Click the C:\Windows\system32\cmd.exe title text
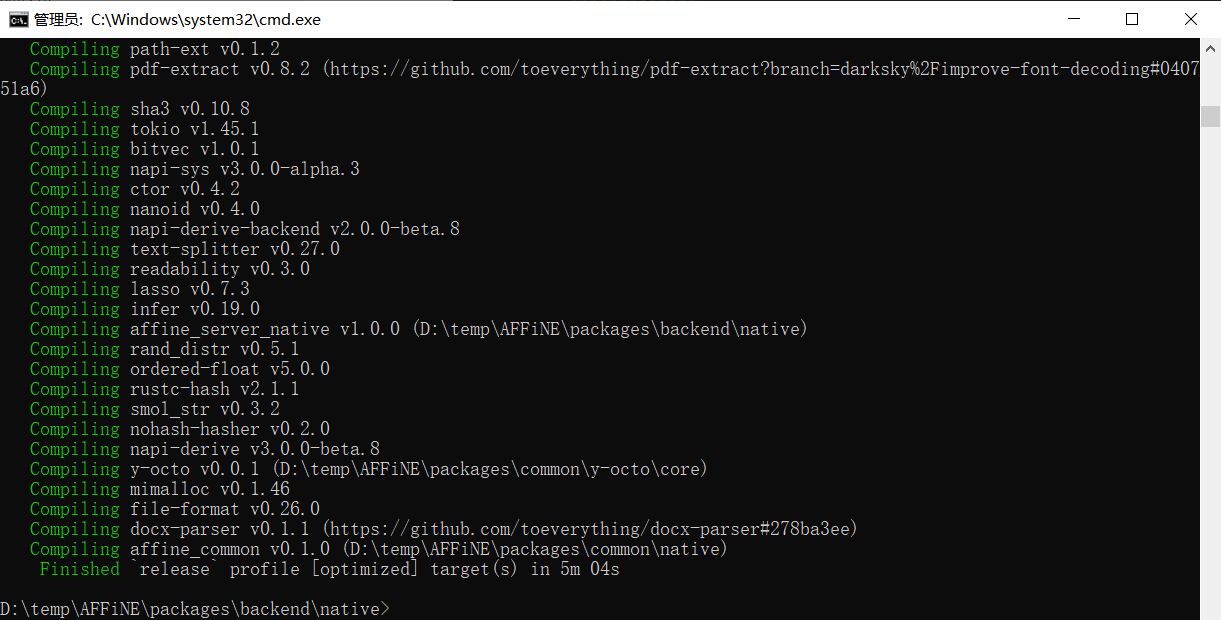The height and width of the screenshot is (620, 1221). (205, 19)
